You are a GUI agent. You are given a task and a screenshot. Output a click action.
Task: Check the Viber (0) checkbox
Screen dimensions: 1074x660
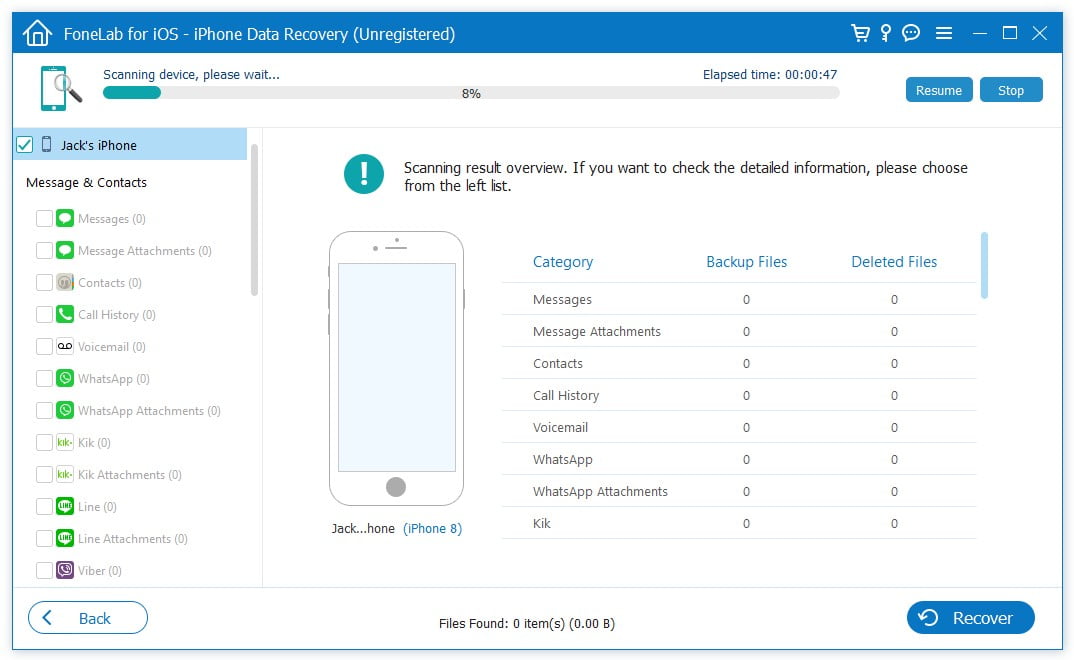coord(45,570)
